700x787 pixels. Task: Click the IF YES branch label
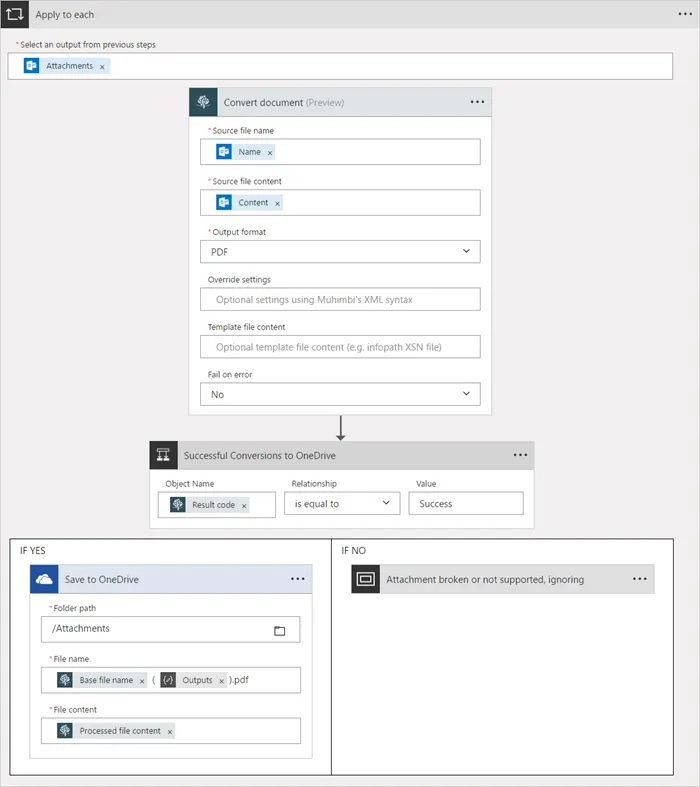(x=33, y=551)
